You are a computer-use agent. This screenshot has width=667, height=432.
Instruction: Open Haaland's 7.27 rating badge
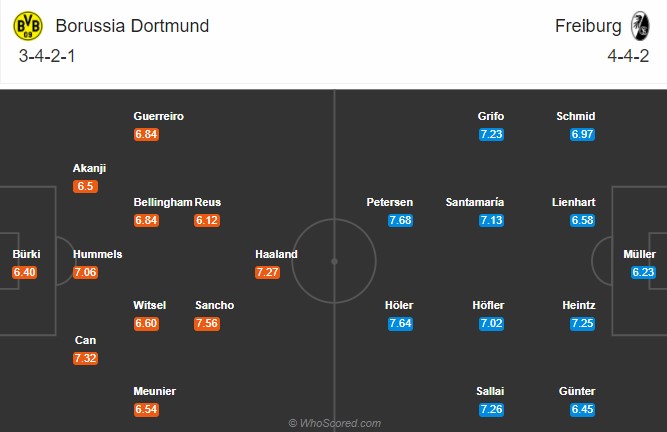point(268,272)
